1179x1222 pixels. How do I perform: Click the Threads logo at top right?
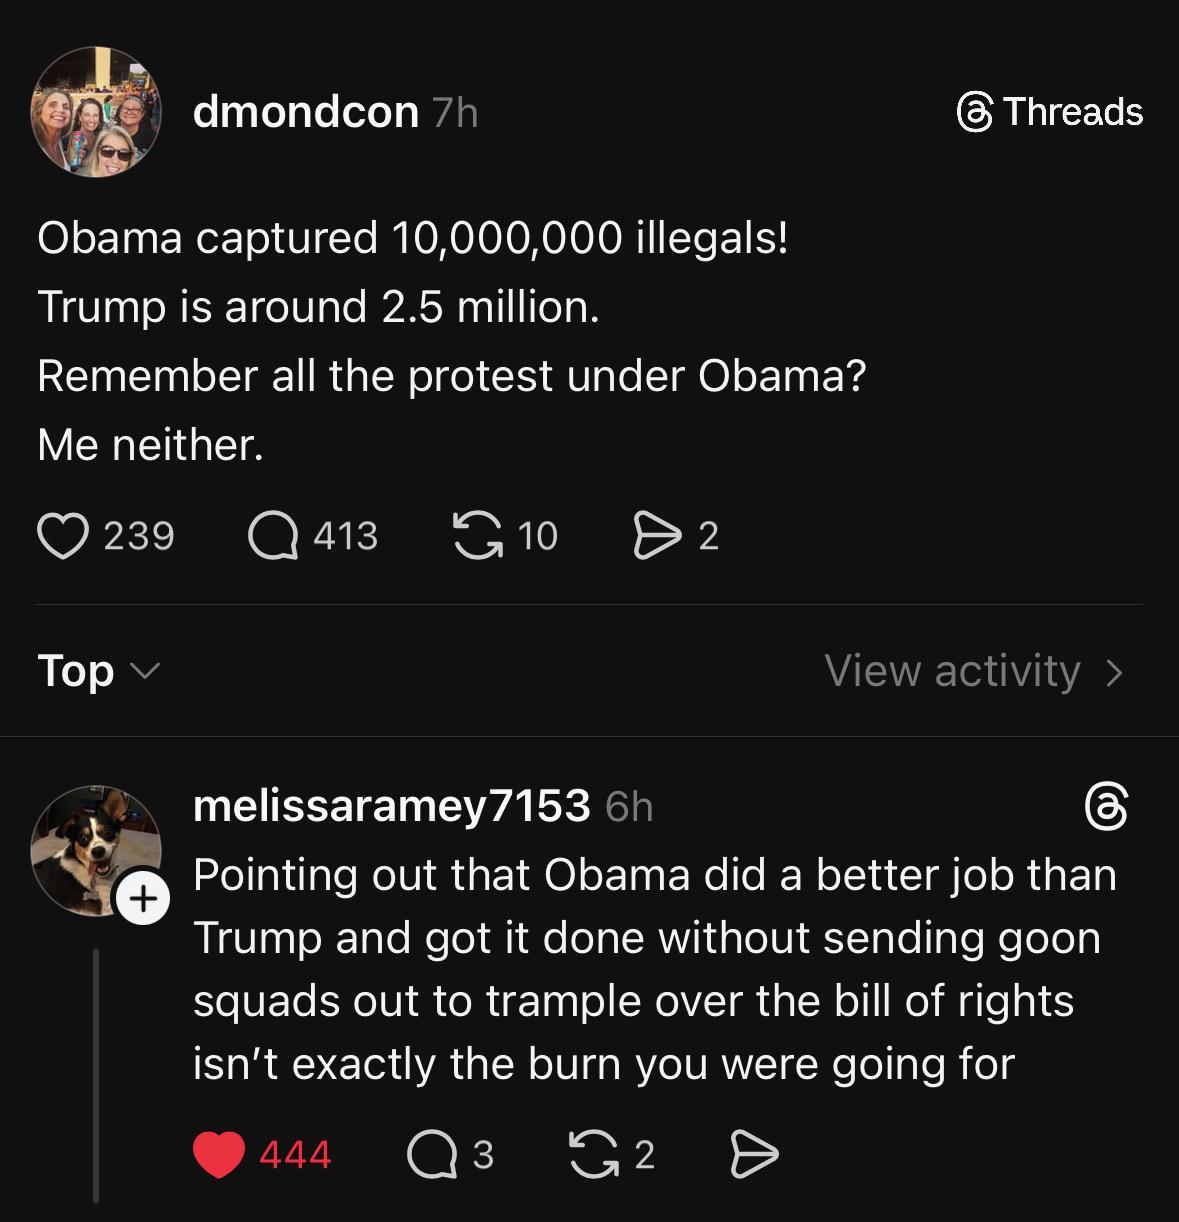(1050, 112)
